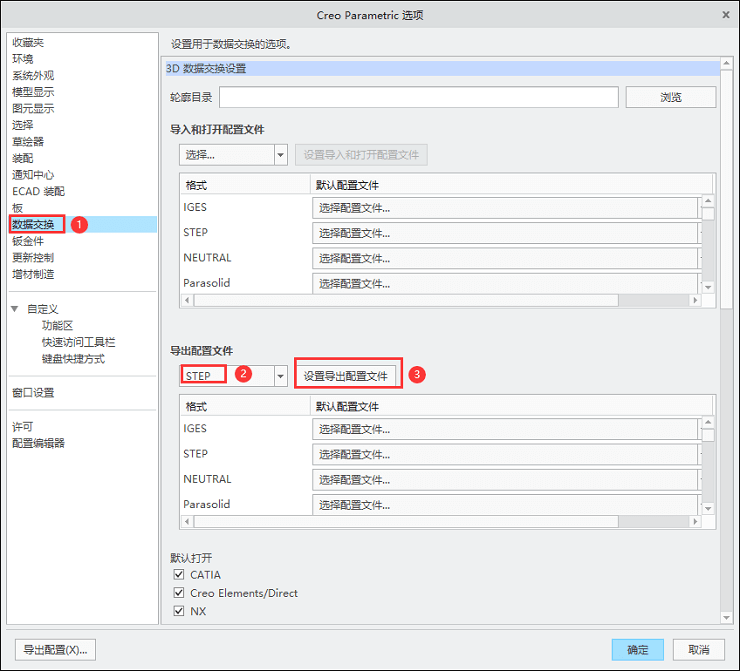Uncheck Creo Elements/Direct checkbox
Viewport: 740px width, 671px height.
179,592
